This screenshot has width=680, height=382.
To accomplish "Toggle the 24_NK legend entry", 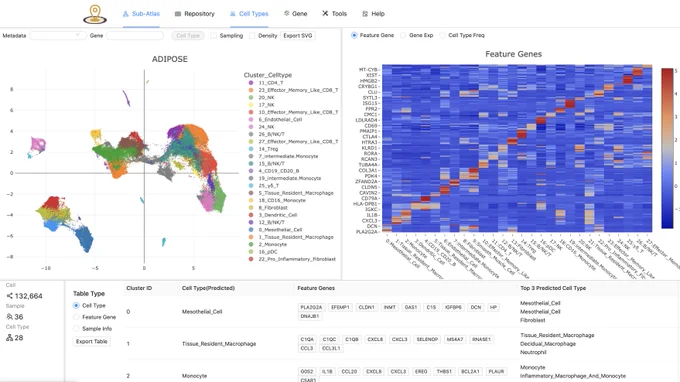I will (x=262, y=127).
